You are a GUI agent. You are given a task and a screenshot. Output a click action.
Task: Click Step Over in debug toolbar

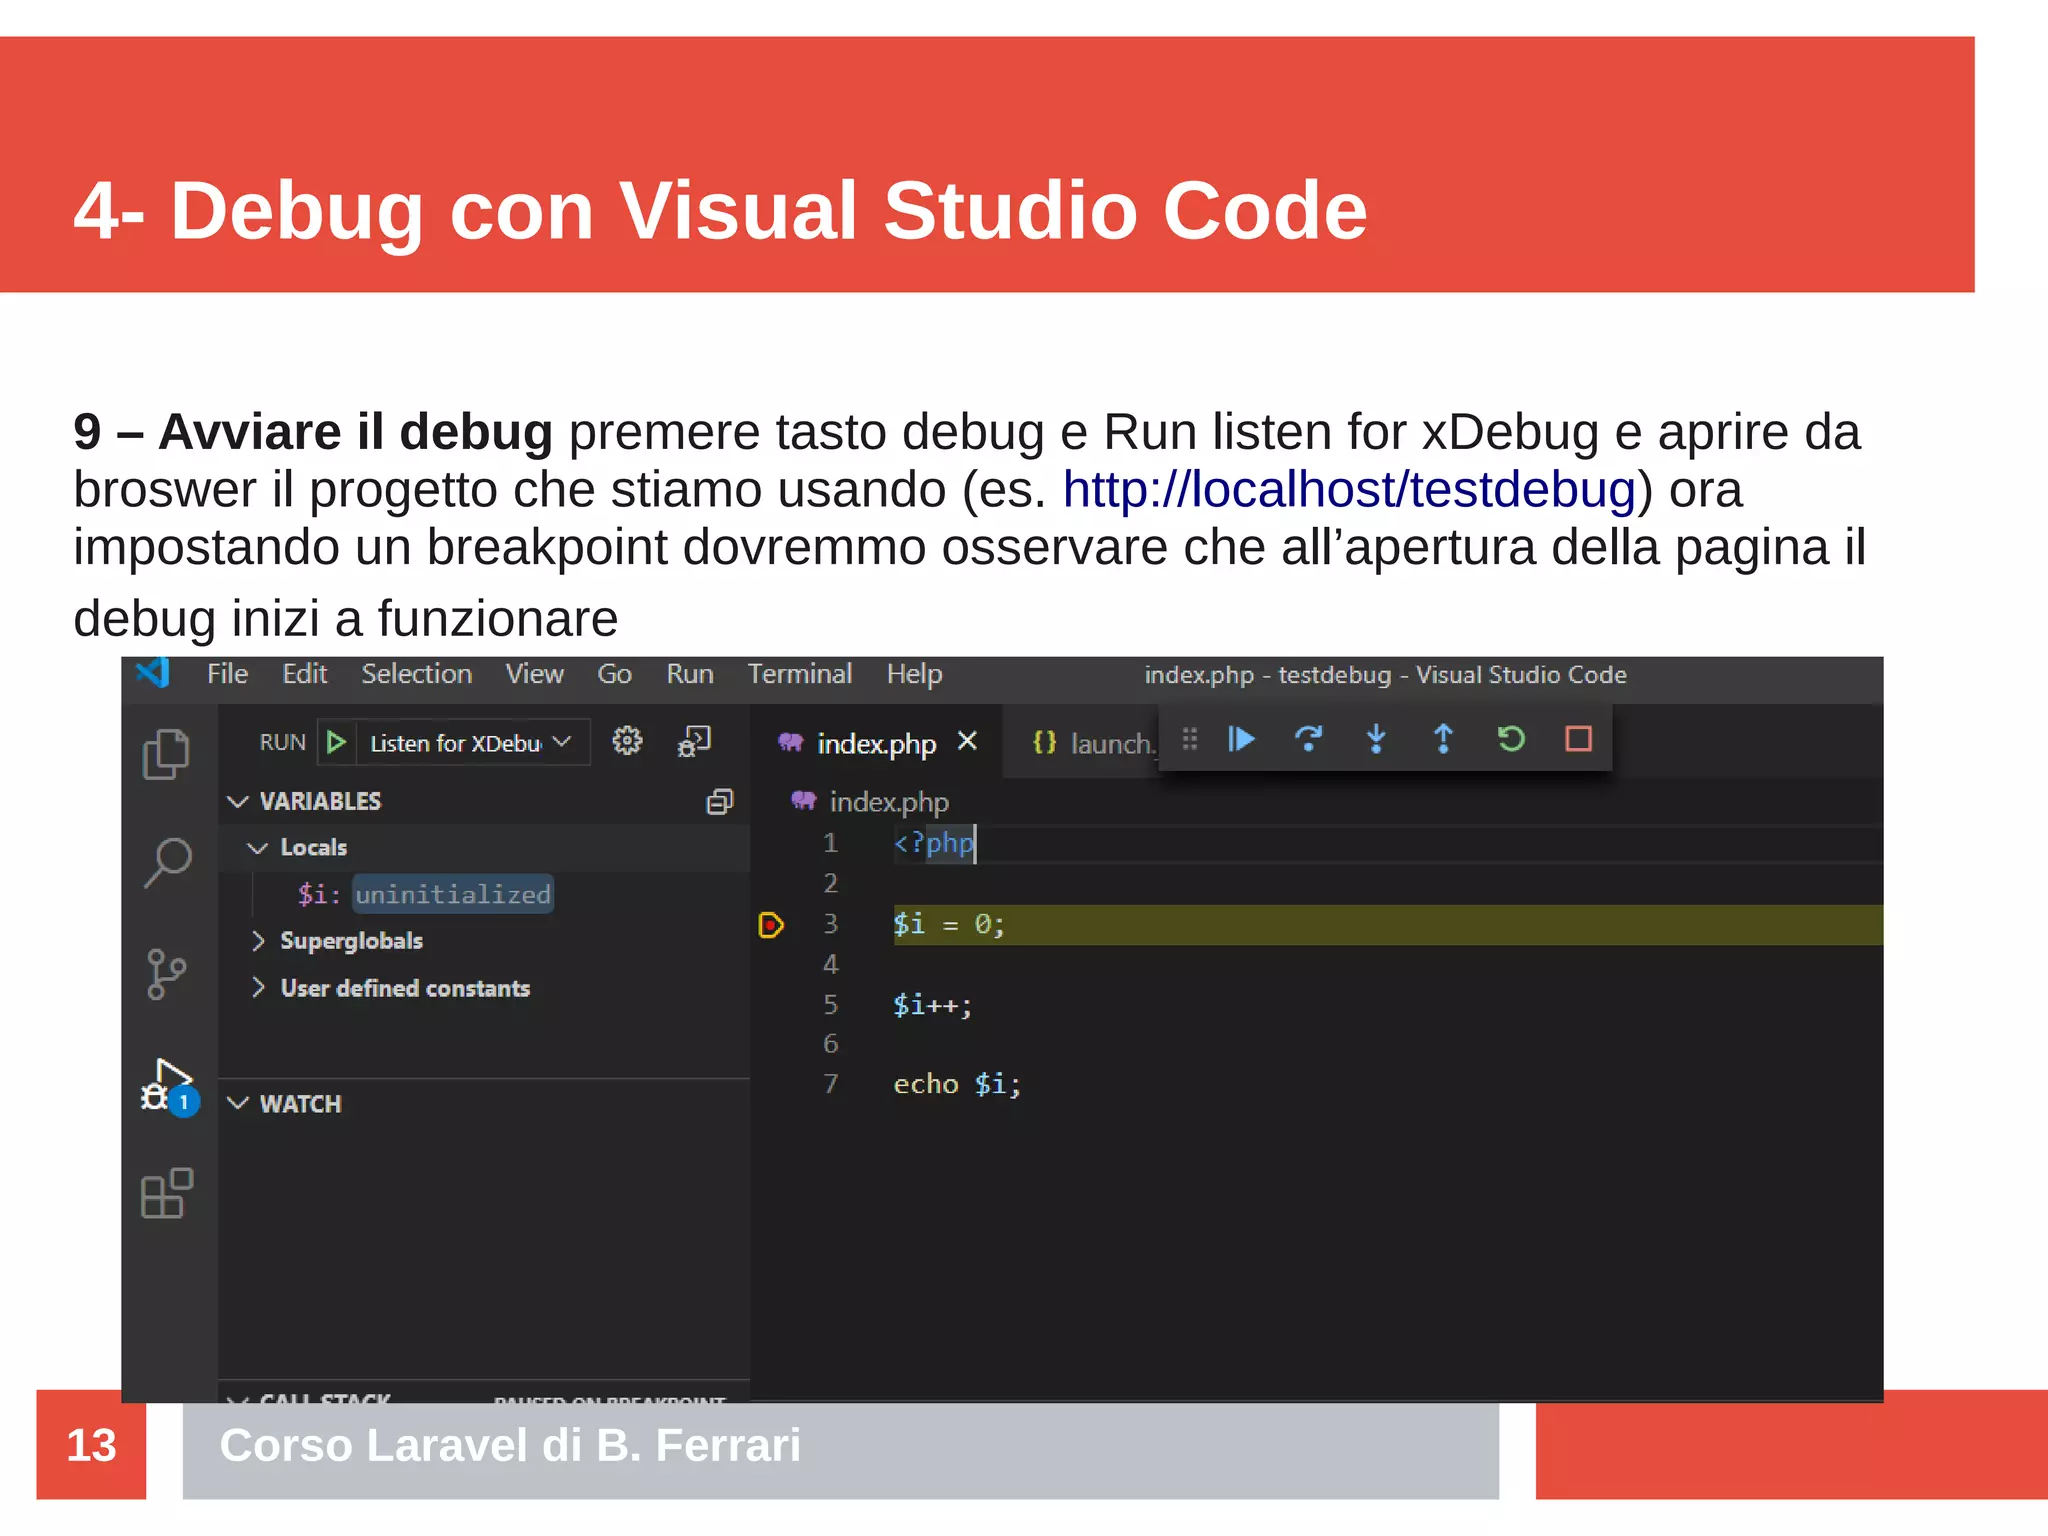coord(1308,739)
